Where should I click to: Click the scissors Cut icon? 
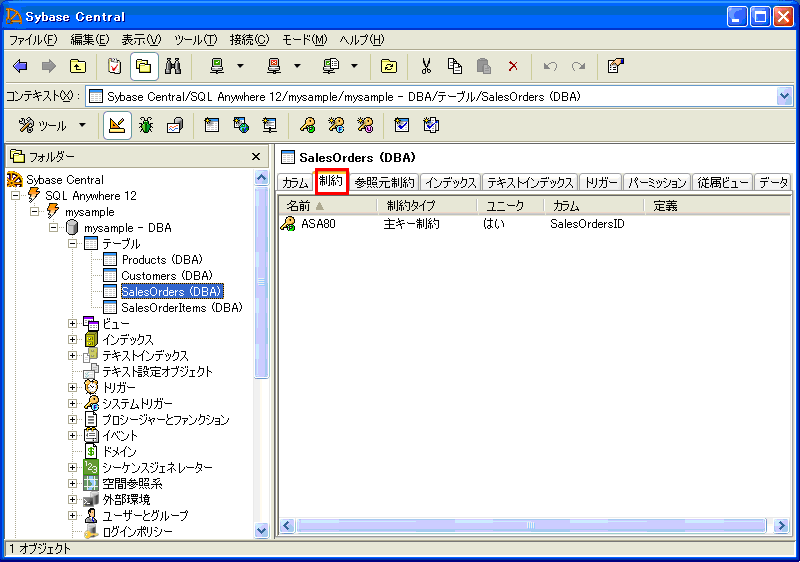pyautogui.click(x=426, y=66)
